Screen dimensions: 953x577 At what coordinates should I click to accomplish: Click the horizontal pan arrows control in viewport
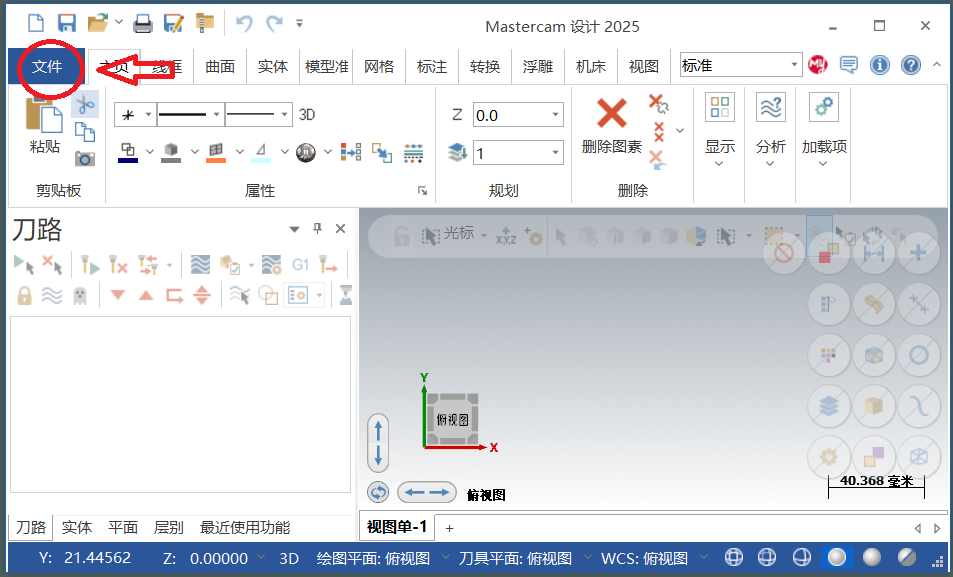[x=427, y=492]
